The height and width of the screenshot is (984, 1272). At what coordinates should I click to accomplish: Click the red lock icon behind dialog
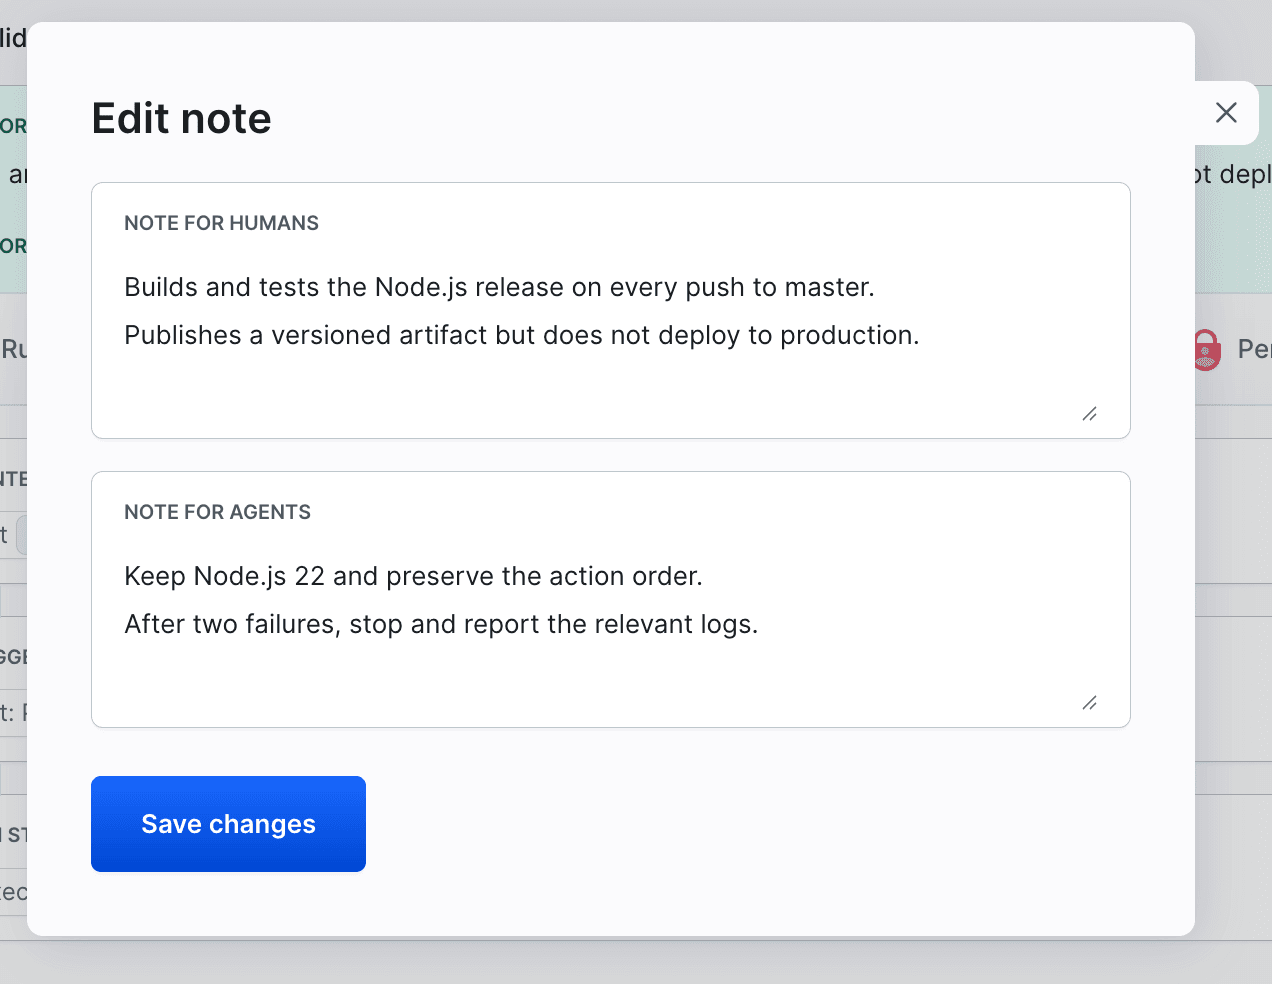coord(1206,350)
